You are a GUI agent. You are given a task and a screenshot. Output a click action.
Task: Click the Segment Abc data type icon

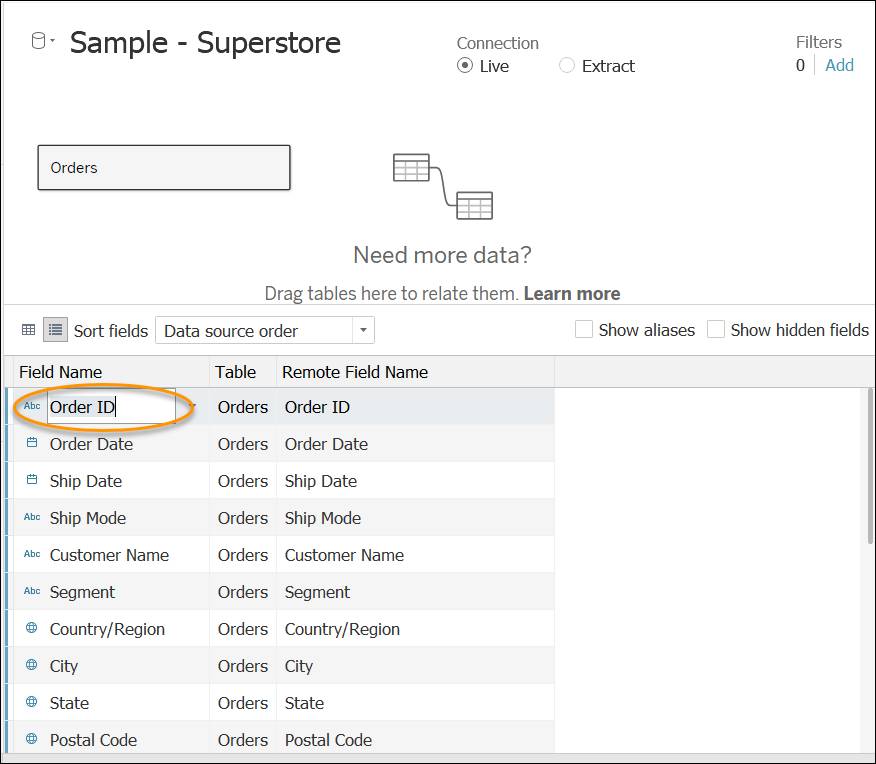click(32, 591)
